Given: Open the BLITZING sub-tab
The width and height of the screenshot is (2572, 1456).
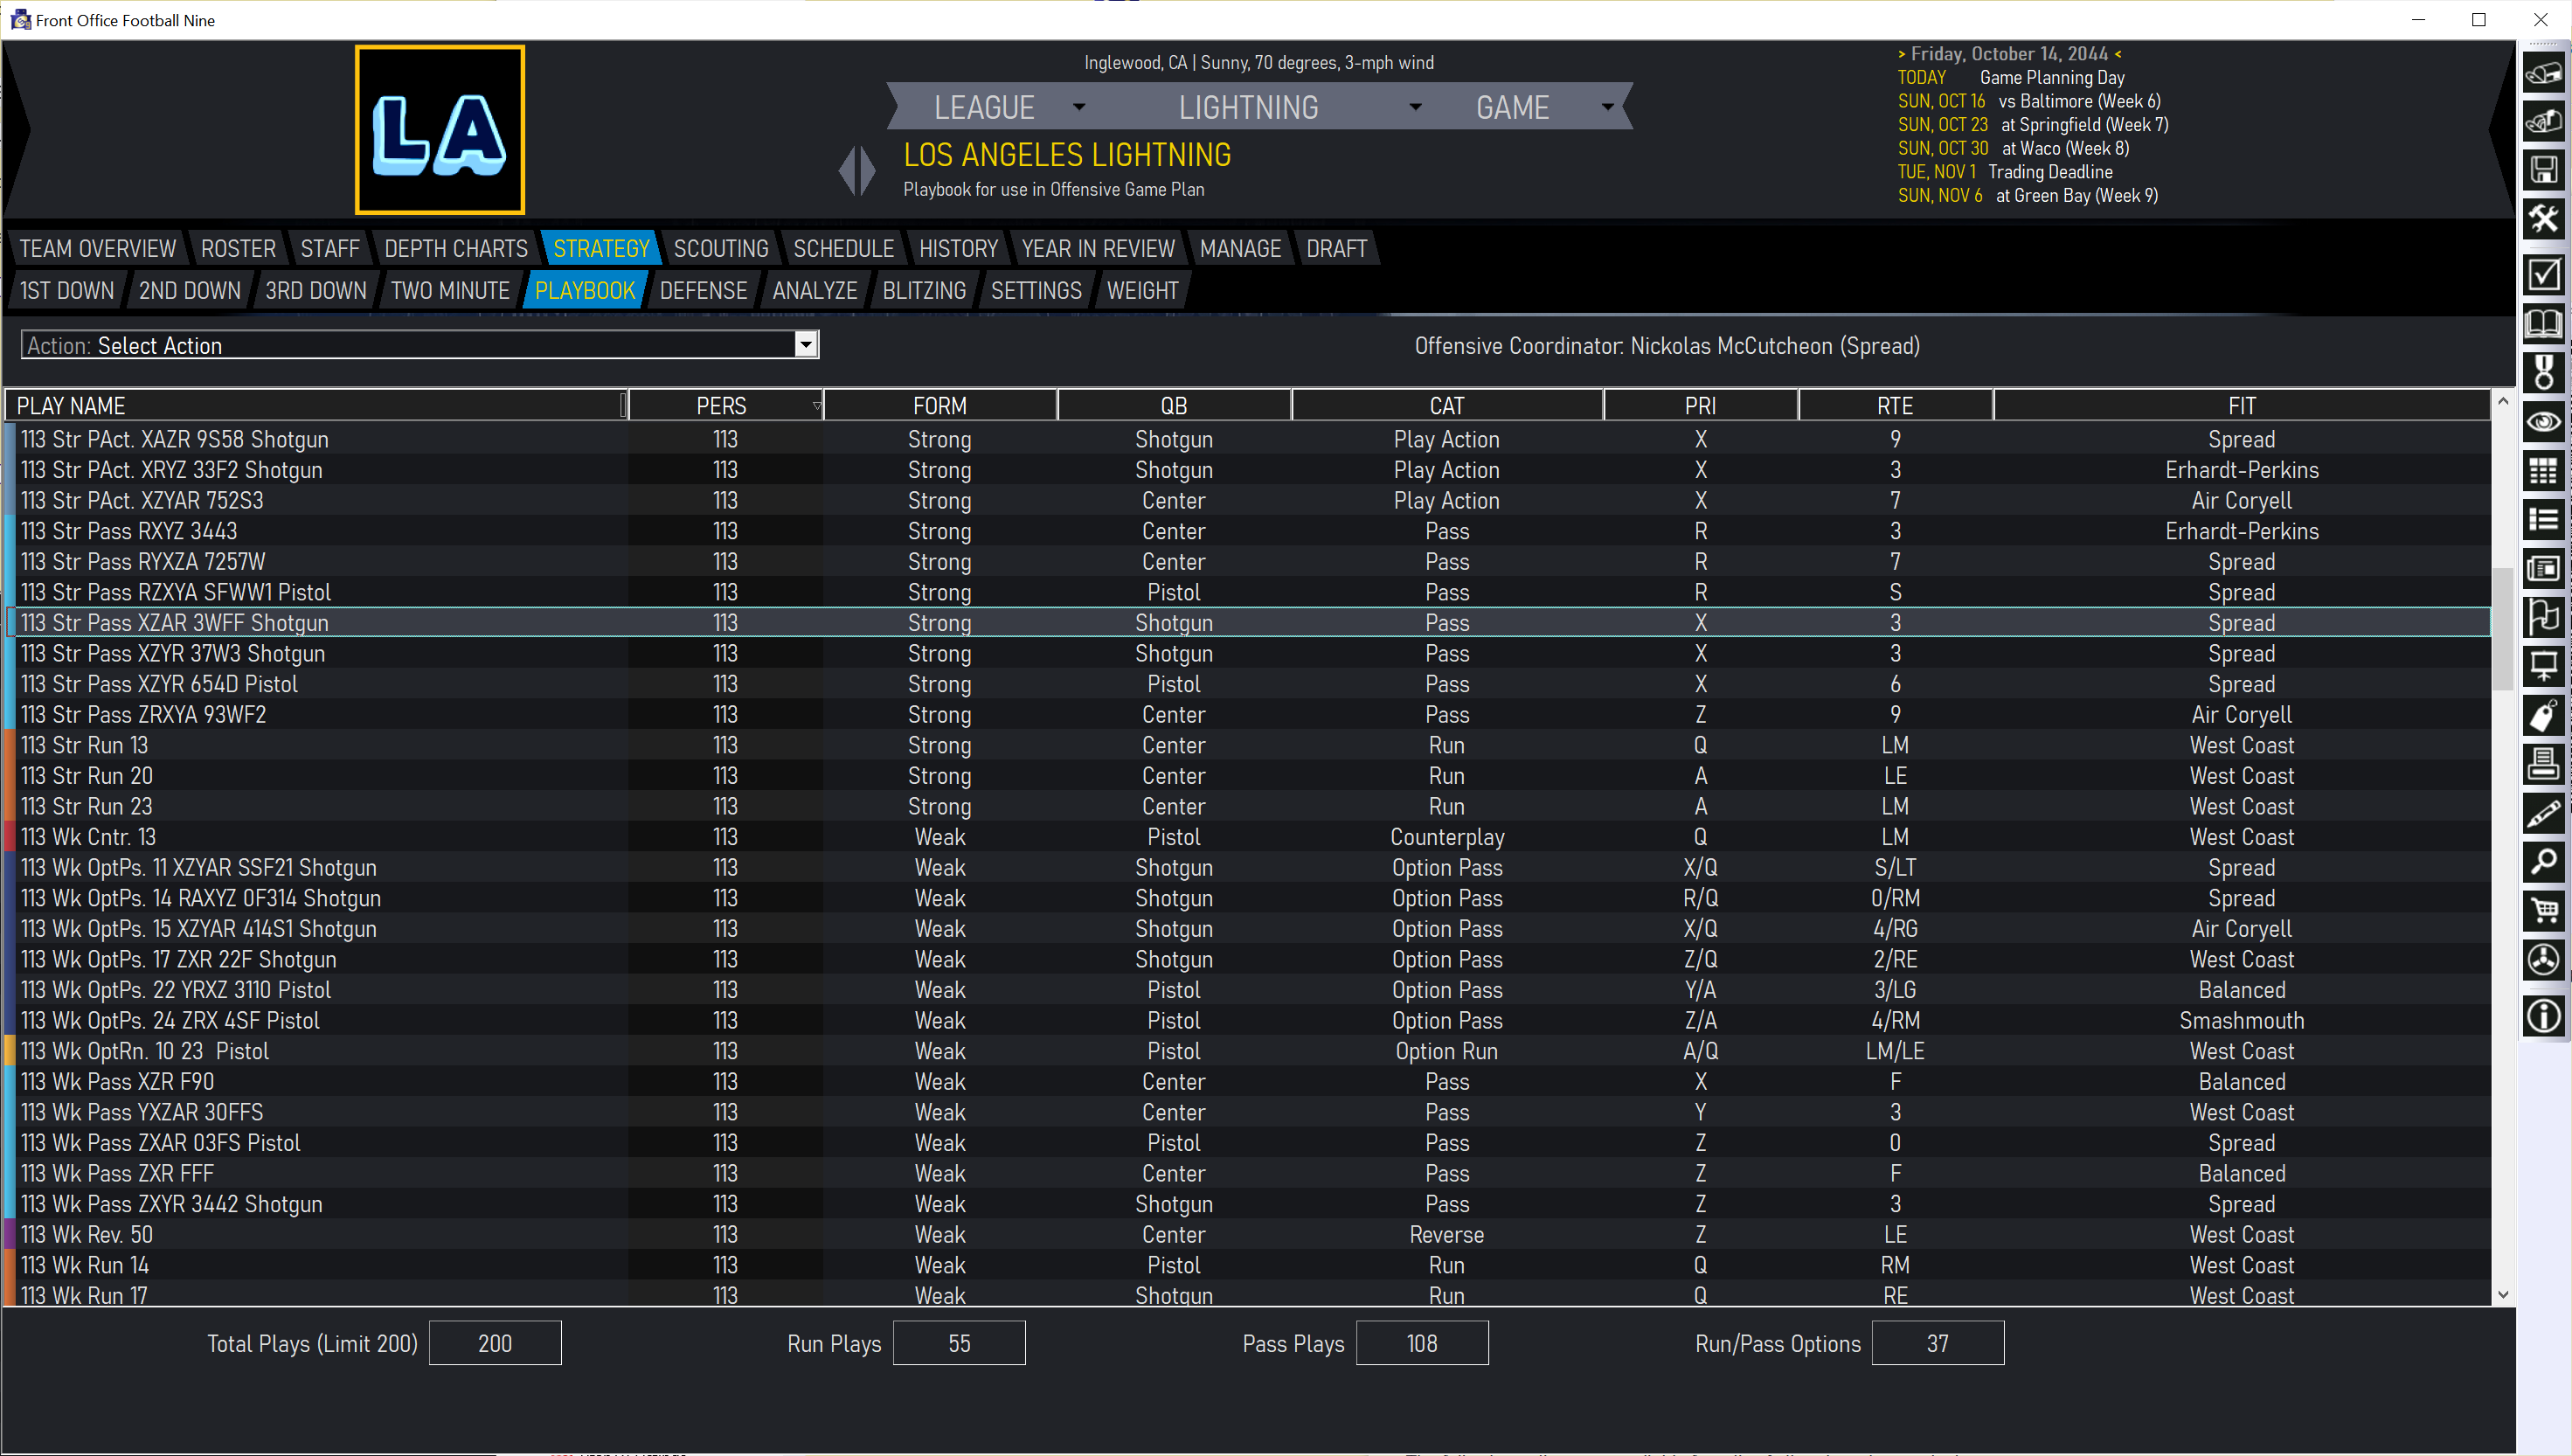Looking at the screenshot, I should coord(923,290).
